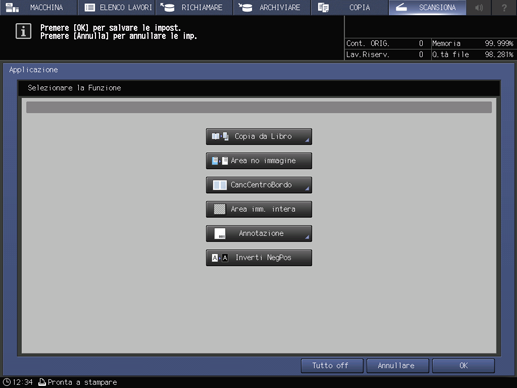Click the page icon on Annotazione
This screenshot has height=388, width=517.
220,233
